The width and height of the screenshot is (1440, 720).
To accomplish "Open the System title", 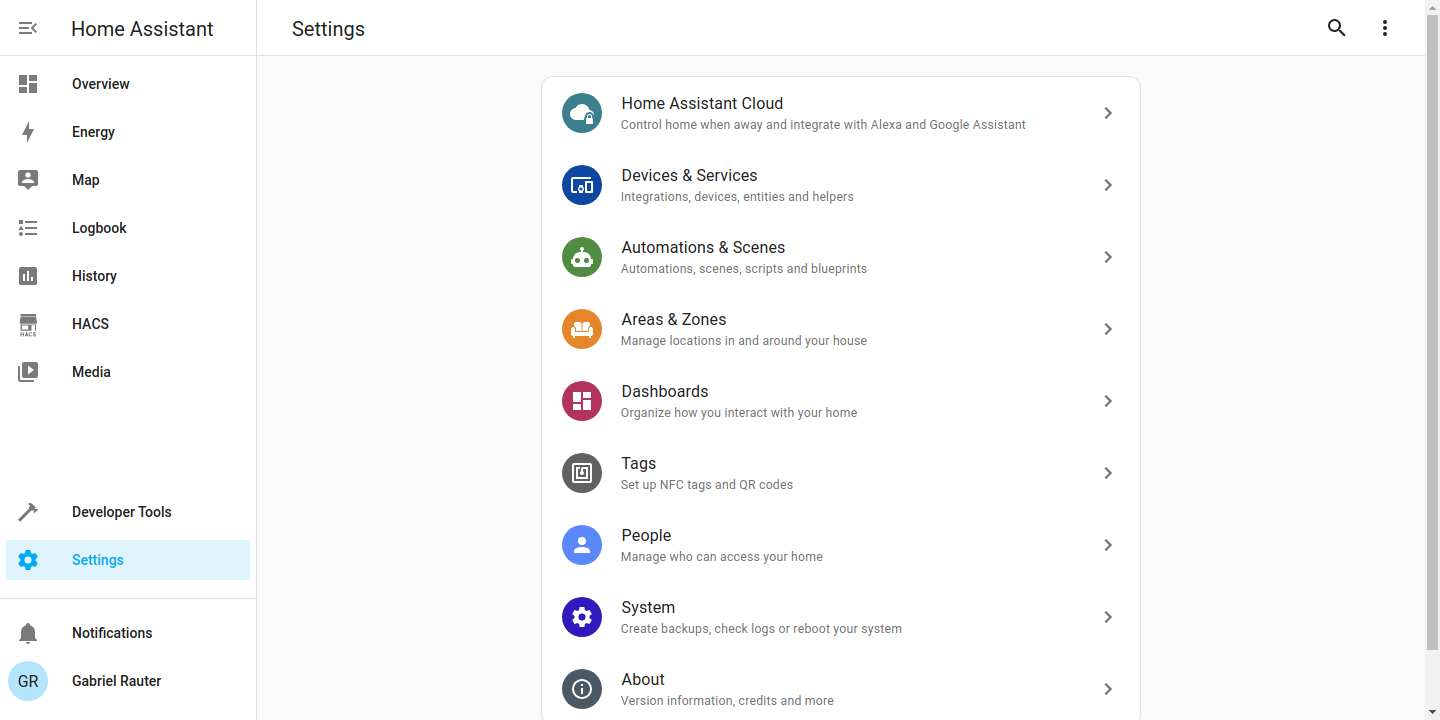I will [648, 608].
